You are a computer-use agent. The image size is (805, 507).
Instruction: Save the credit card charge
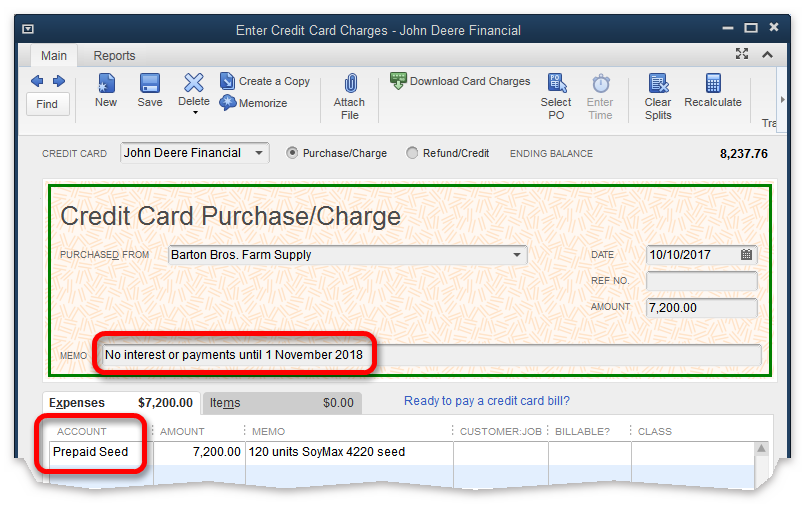tap(150, 91)
